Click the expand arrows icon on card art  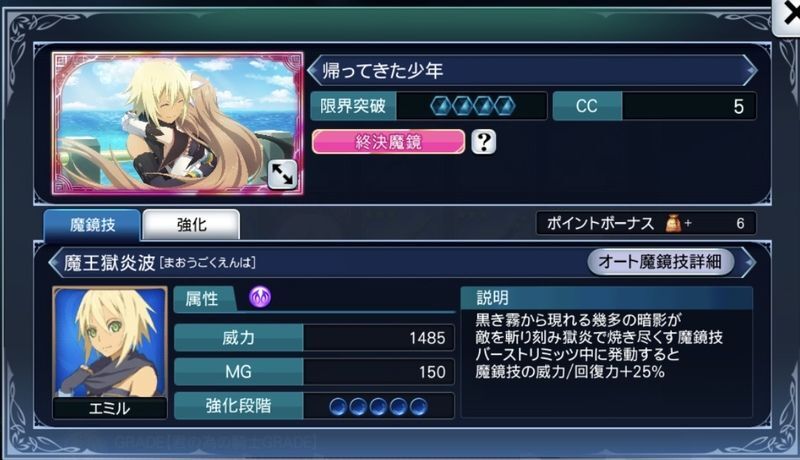[282, 174]
